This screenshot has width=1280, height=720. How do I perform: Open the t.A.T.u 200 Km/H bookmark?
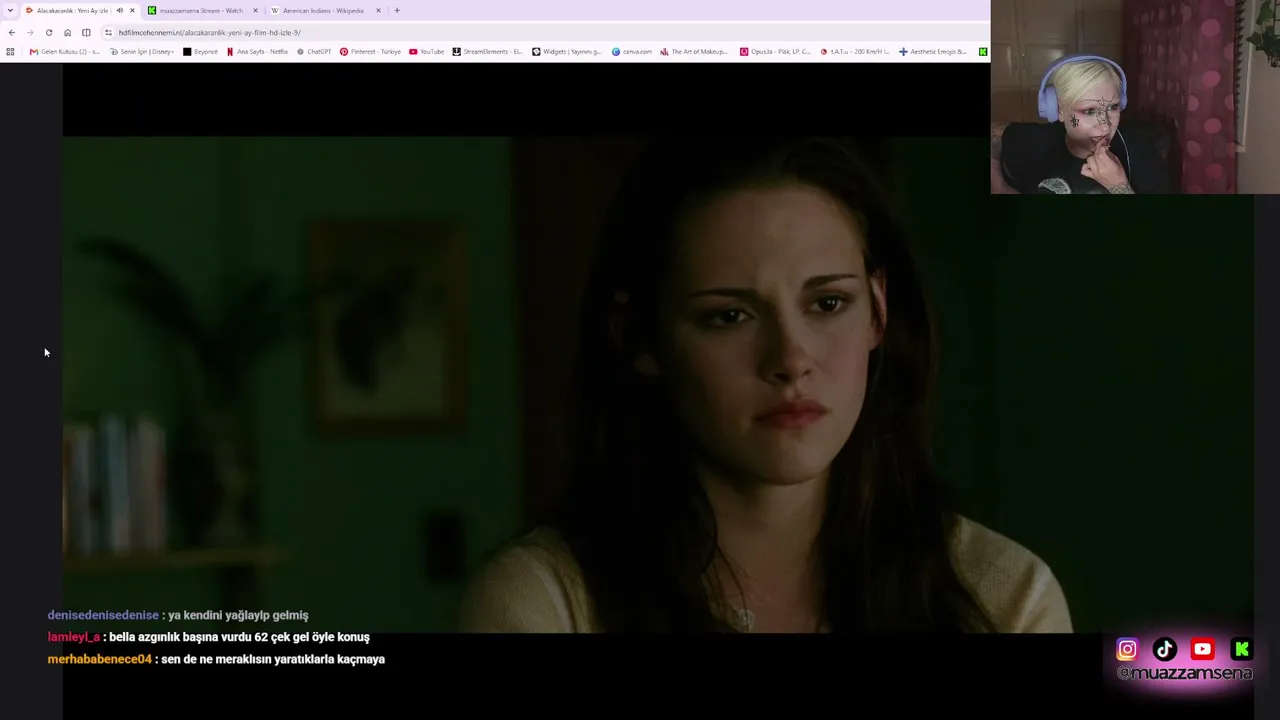[x=855, y=51]
